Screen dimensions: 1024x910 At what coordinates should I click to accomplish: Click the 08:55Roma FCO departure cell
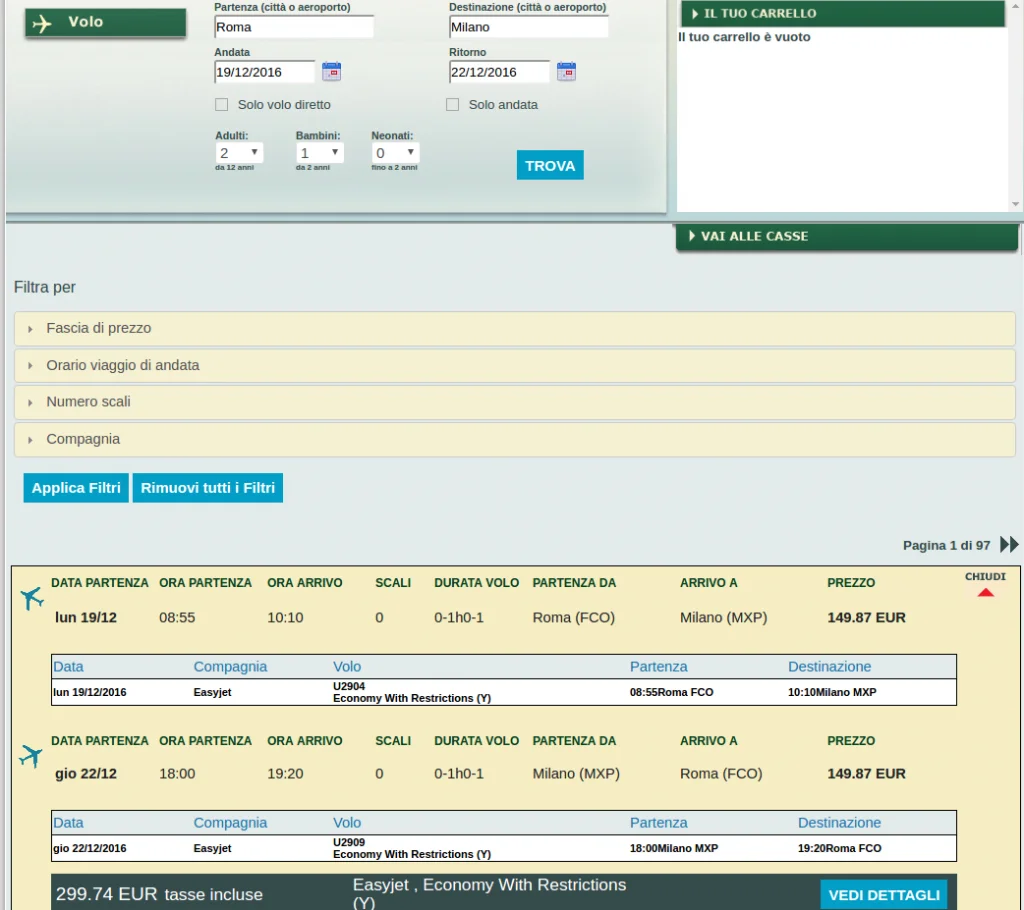click(671, 692)
